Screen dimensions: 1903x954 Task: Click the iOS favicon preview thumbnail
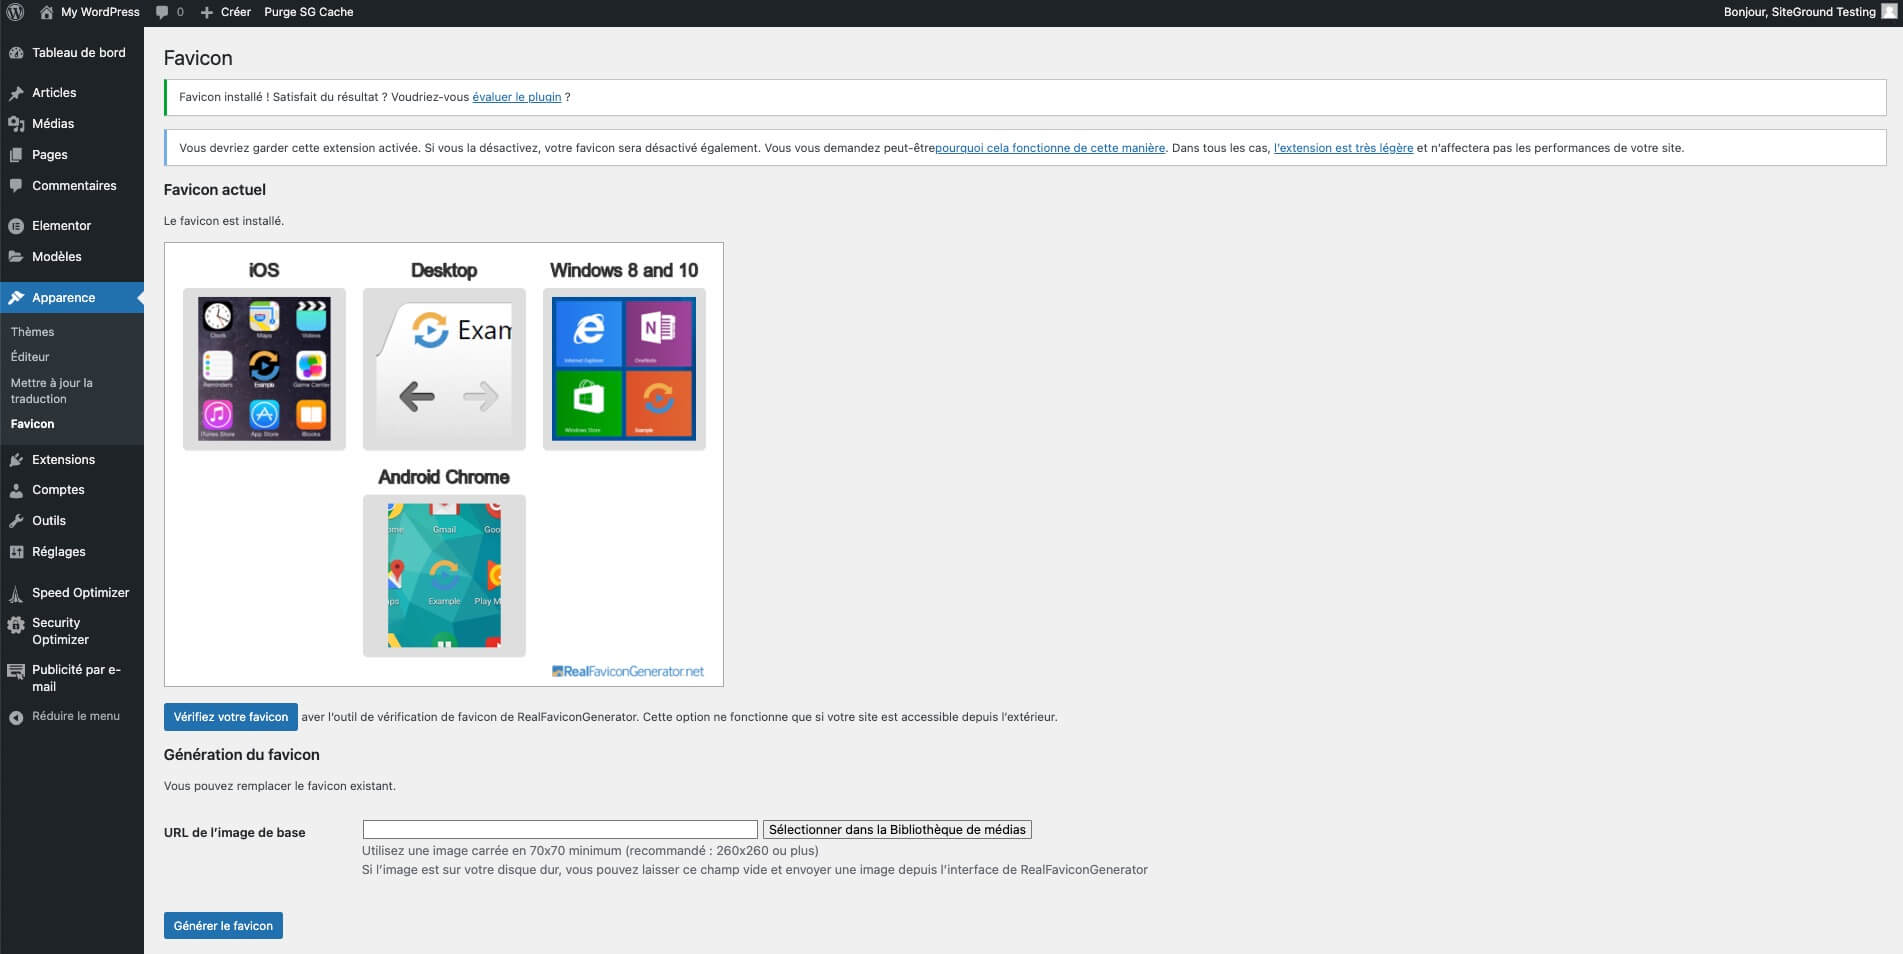[264, 369]
